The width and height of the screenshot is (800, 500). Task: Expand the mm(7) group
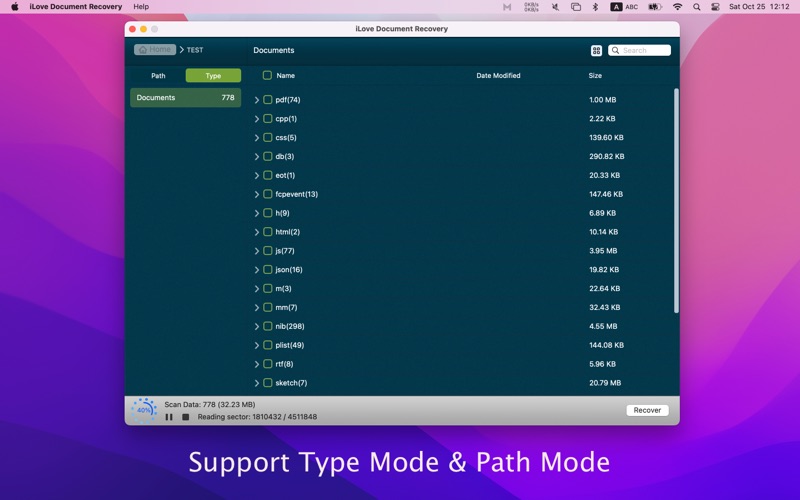(x=257, y=308)
